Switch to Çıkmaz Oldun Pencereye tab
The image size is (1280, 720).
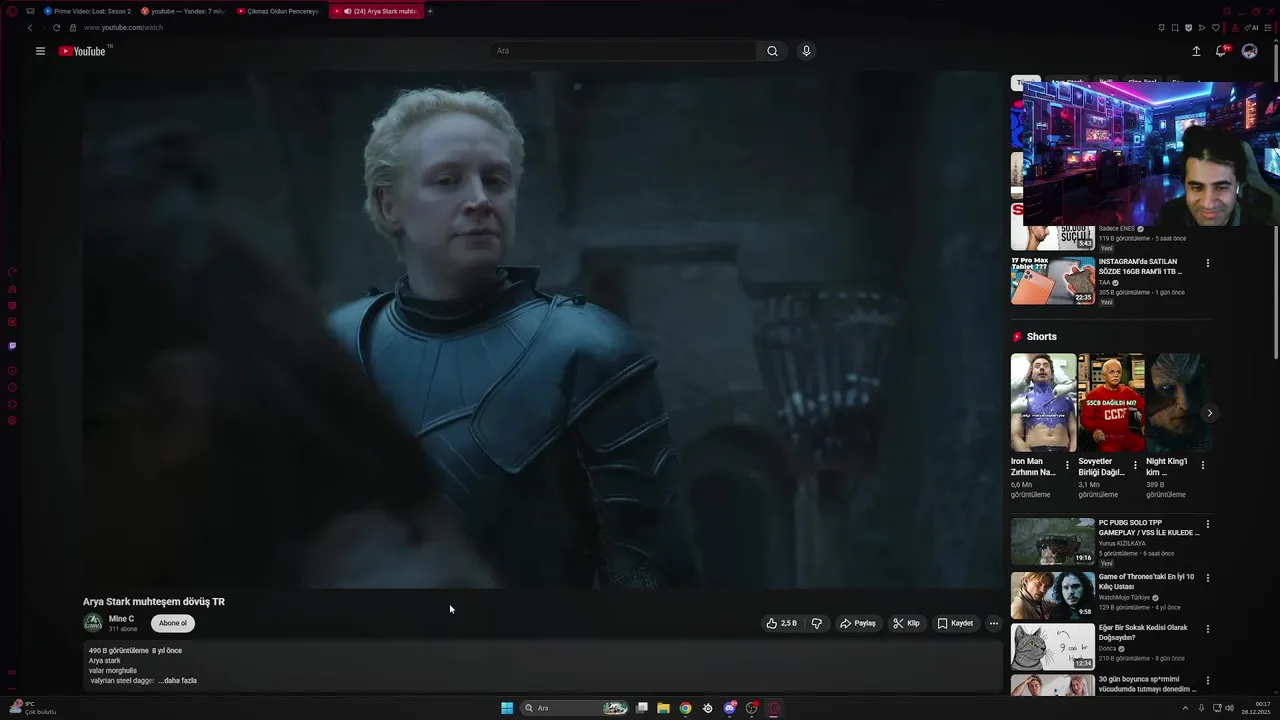click(279, 11)
